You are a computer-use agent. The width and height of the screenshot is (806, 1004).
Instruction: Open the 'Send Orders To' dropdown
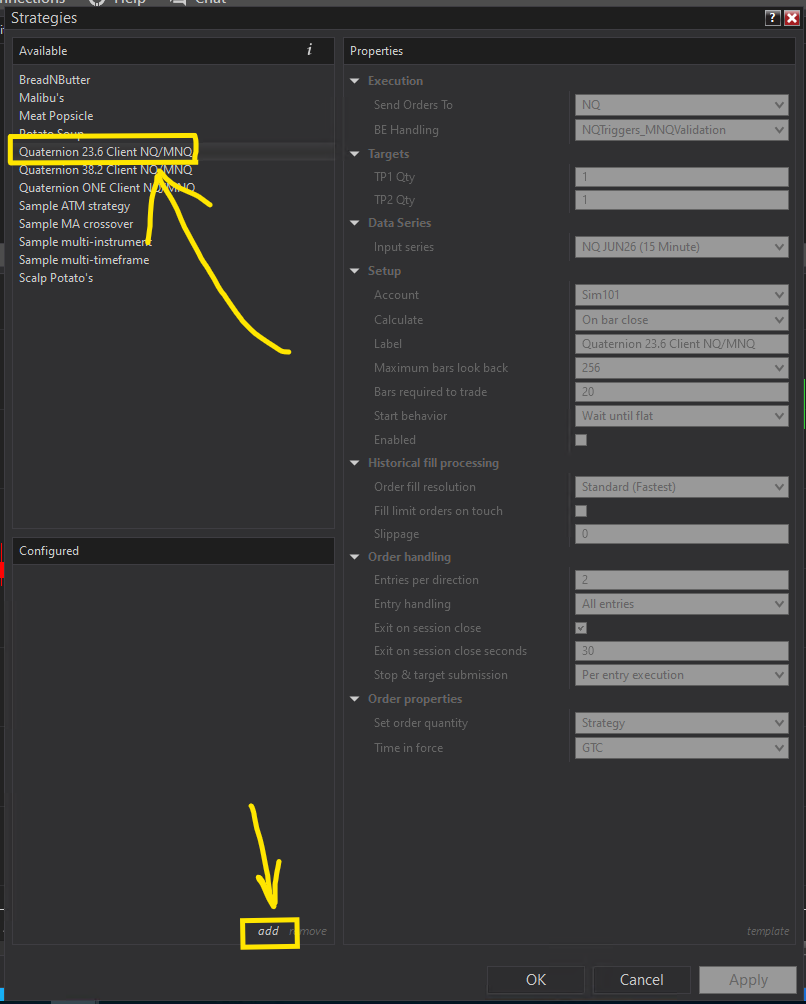(x=681, y=104)
